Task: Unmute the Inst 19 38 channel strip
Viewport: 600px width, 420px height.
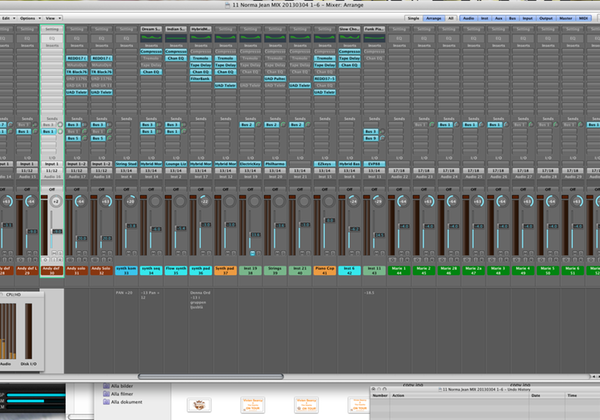Action: pyautogui.click(x=252, y=253)
